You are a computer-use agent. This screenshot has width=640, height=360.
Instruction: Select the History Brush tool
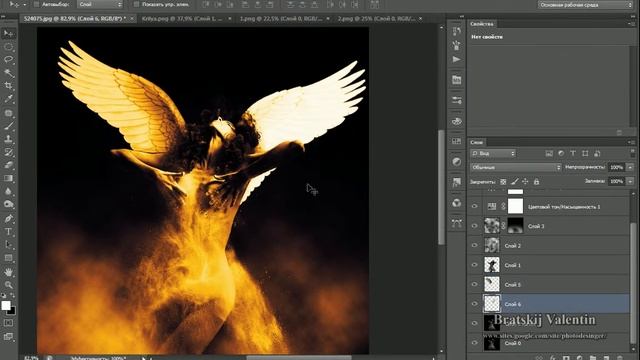(x=8, y=152)
